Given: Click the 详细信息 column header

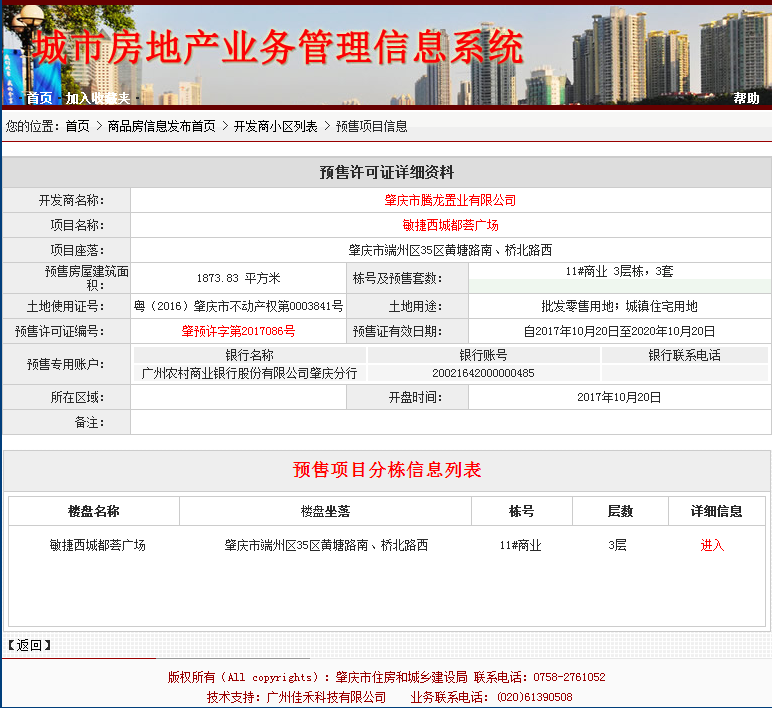Looking at the screenshot, I should click(716, 511).
